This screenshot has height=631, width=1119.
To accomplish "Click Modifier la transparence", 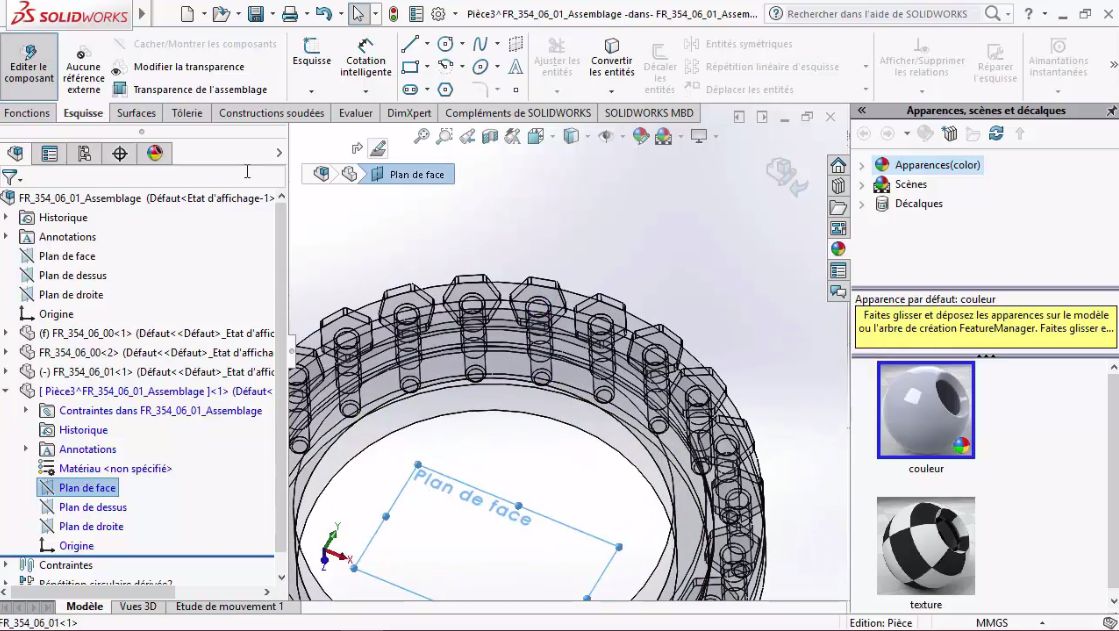I will (180, 66).
